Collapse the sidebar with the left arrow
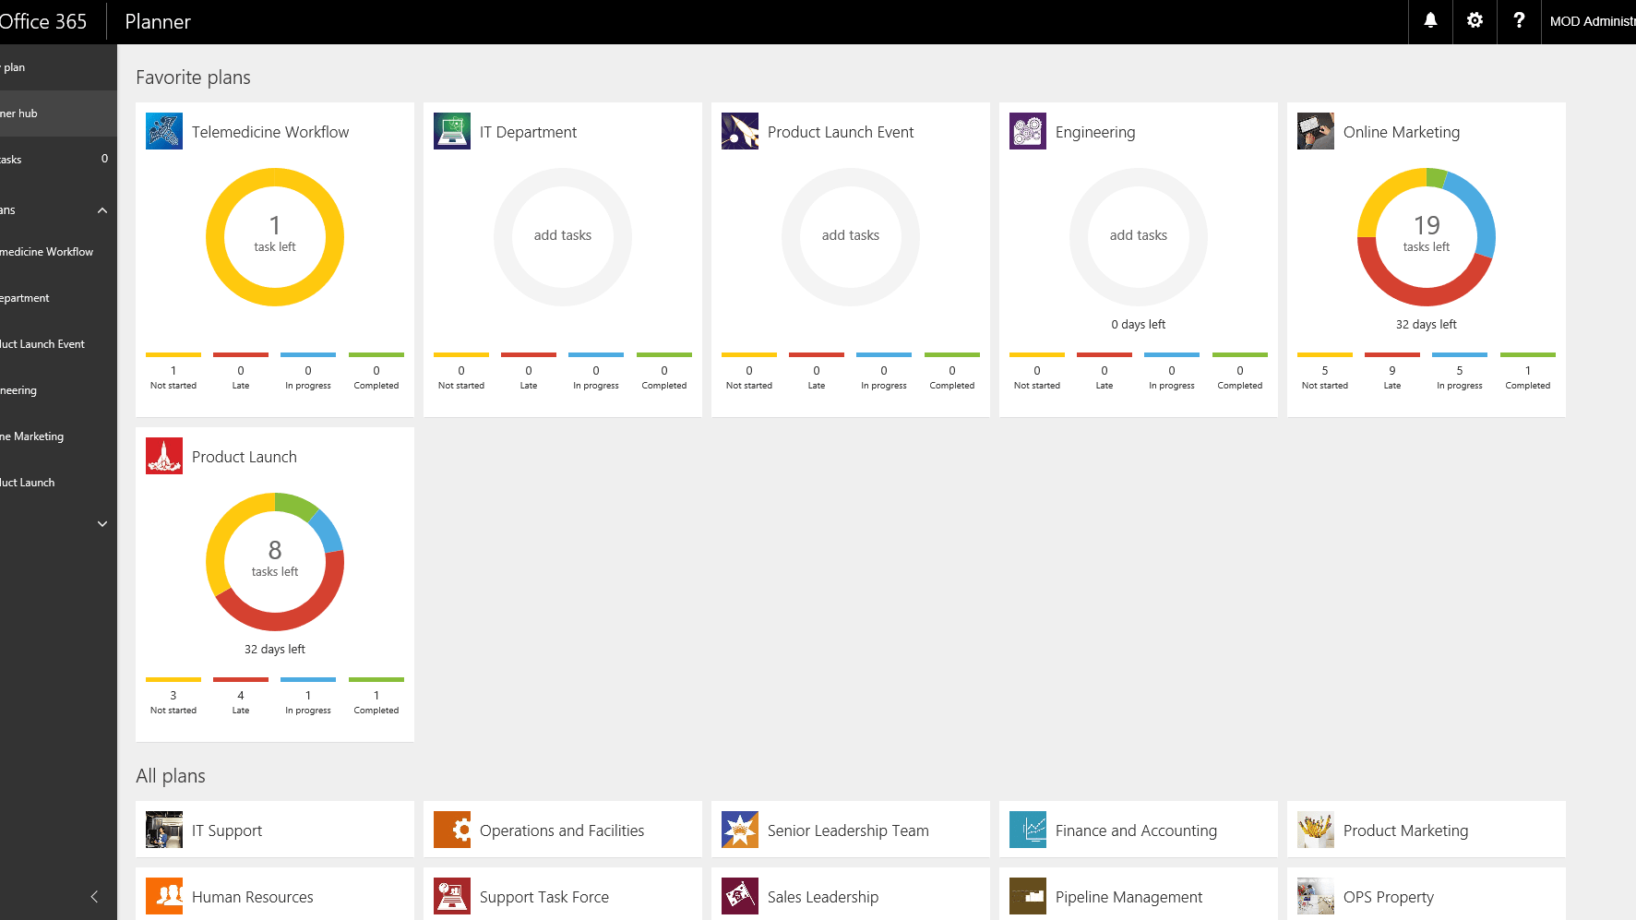 click(x=94, y=897)
